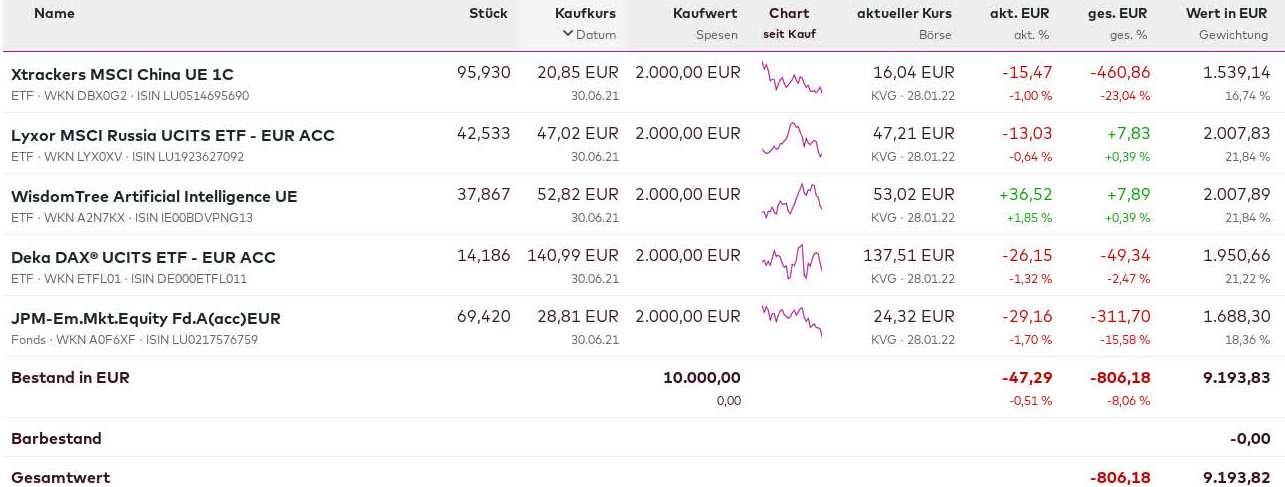Sort by Kaufwert column header
Viewport: 1285px width, 487px height.
click(x=705, y=14)
